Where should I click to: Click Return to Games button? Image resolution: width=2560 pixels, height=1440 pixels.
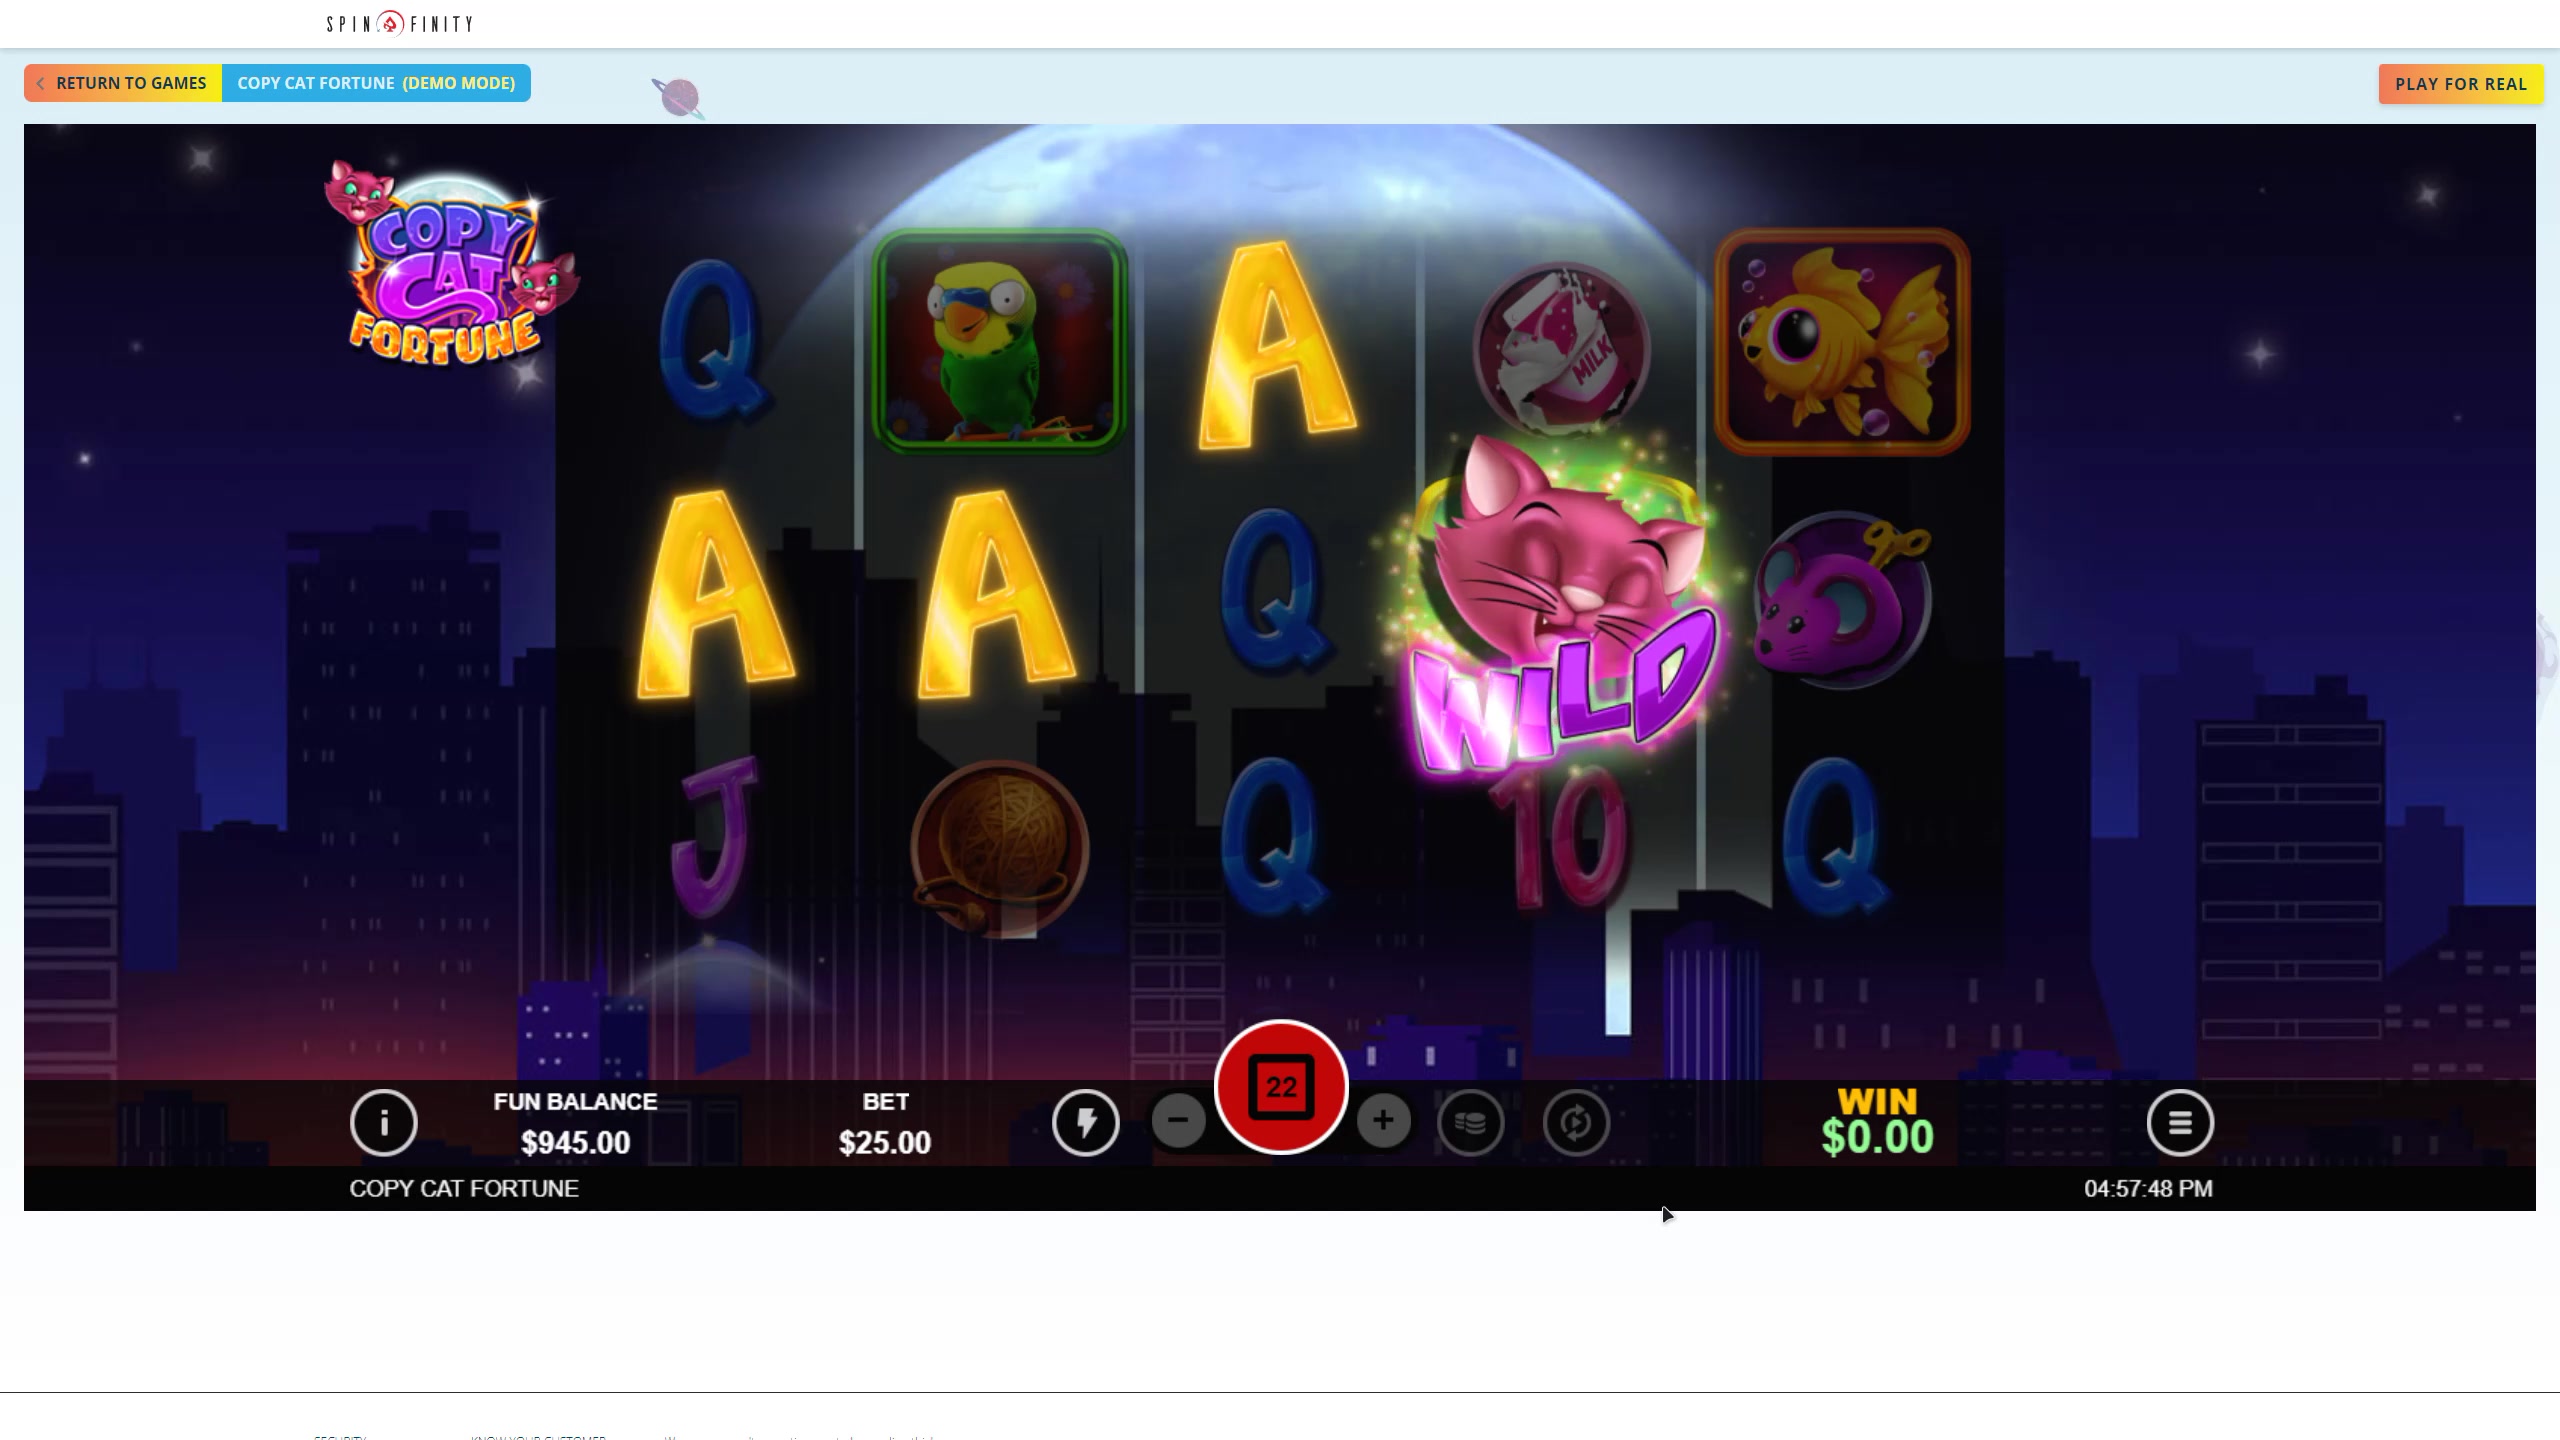pyautogui.click(x=123, y=83)
